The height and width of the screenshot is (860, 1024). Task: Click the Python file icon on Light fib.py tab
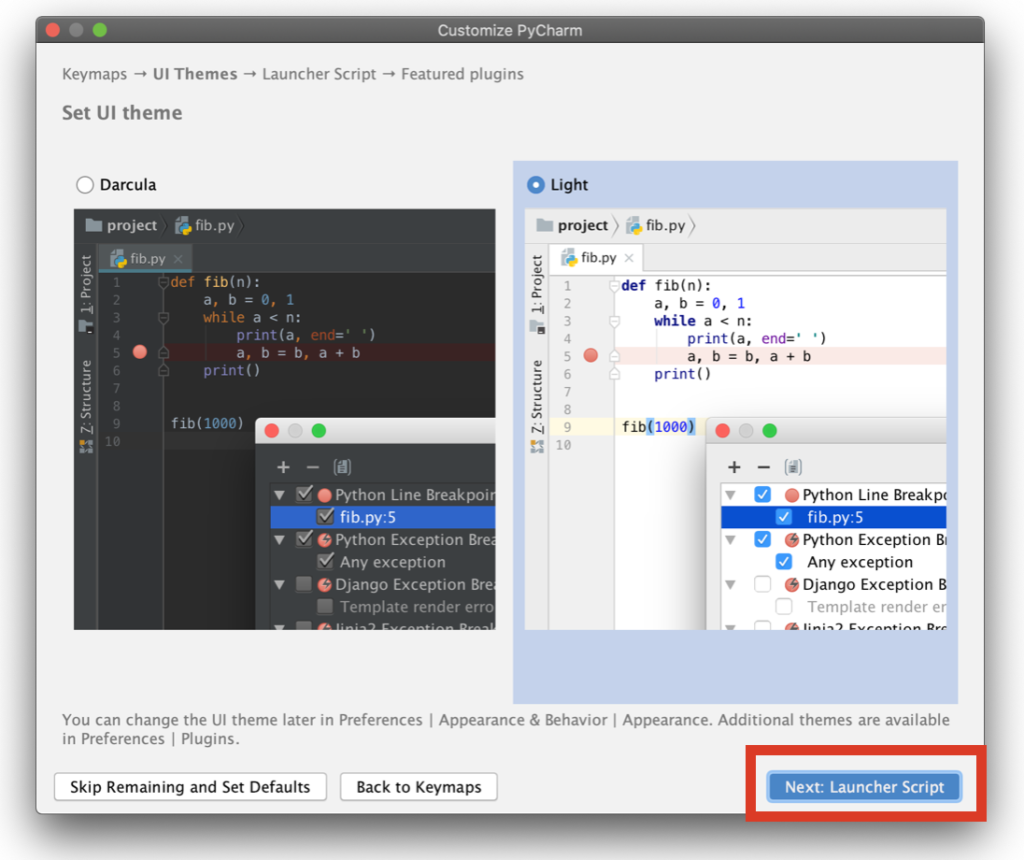click(x=570, y=258)
